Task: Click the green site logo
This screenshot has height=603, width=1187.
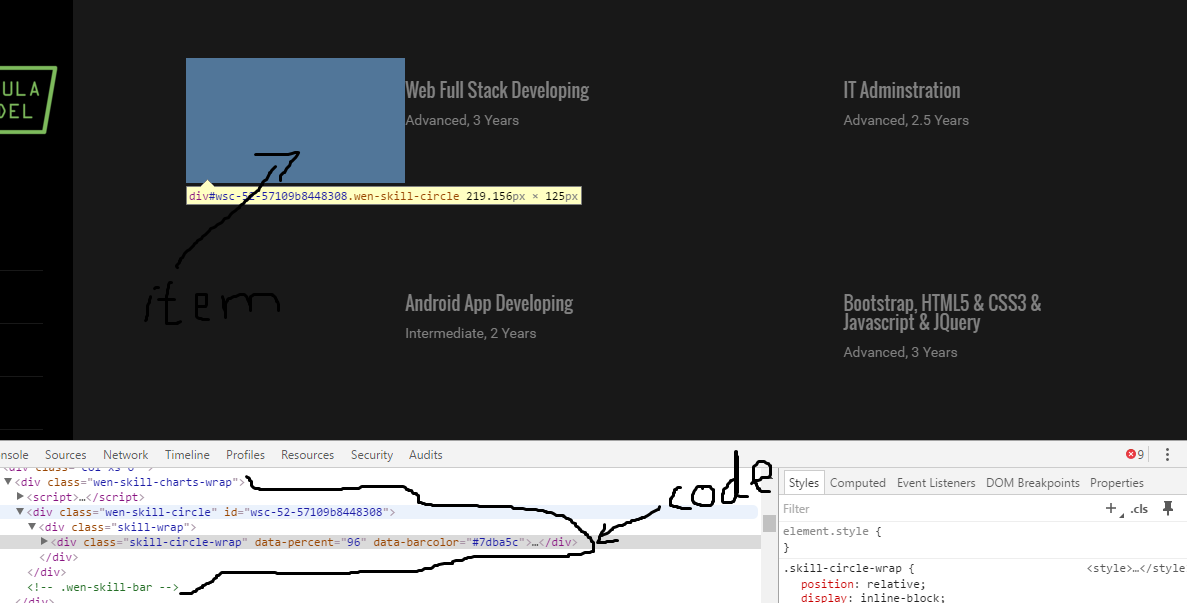Action: (x=28, y=100)
